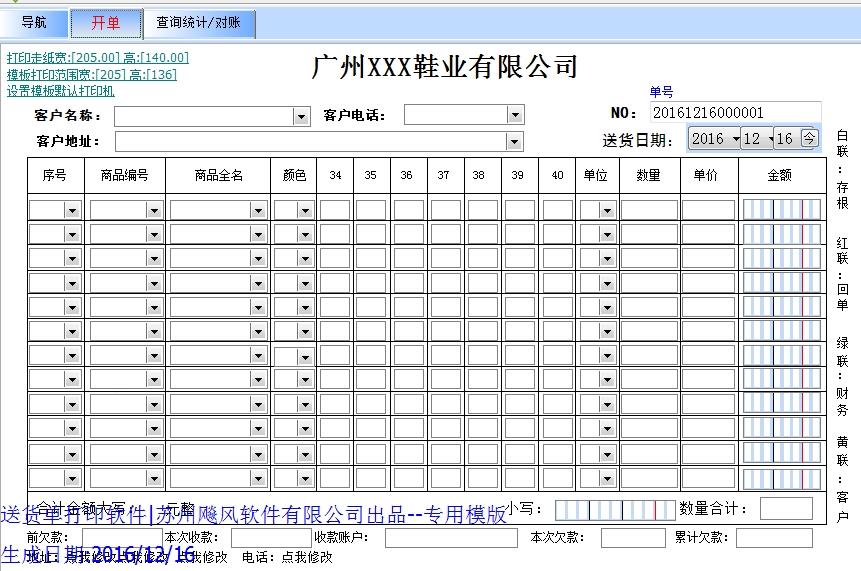The image size is (861, 571).
Task: Click the 今 today button
Action: click(809, 138)
